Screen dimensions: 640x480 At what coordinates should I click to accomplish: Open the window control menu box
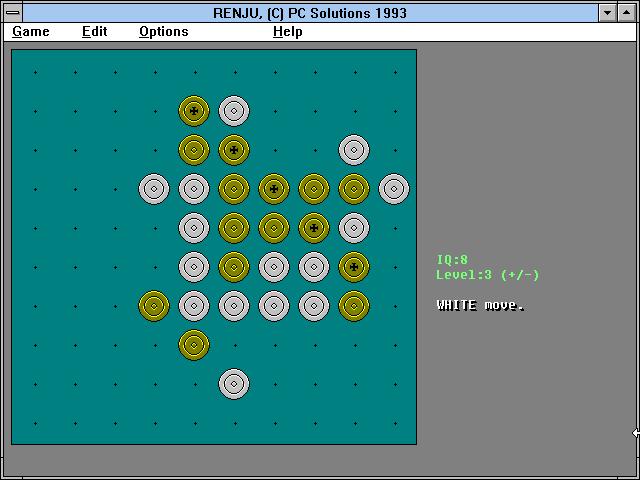(13, 12)
